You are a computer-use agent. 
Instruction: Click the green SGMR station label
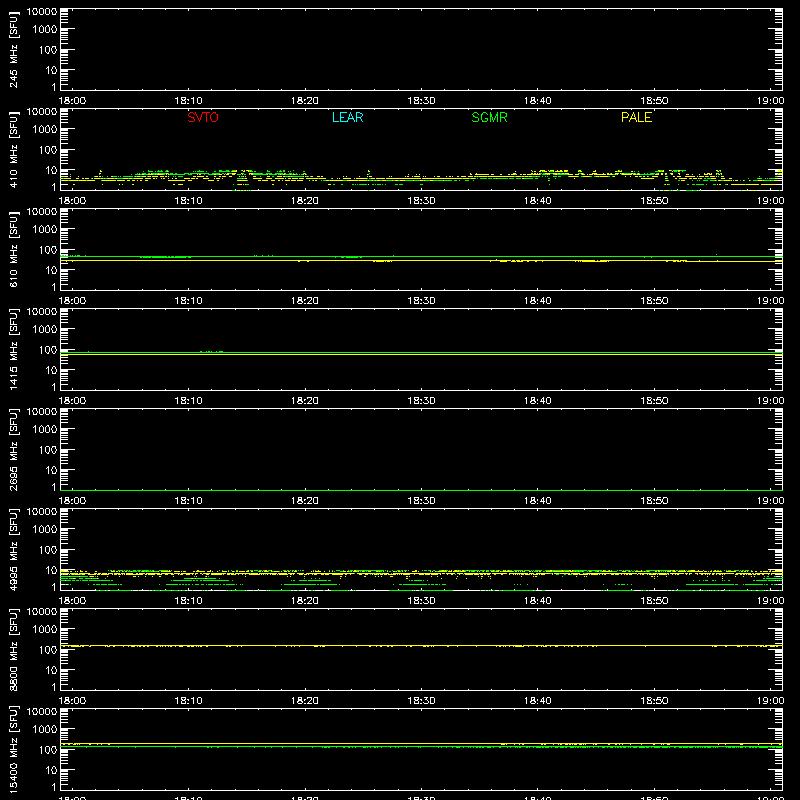489,117
